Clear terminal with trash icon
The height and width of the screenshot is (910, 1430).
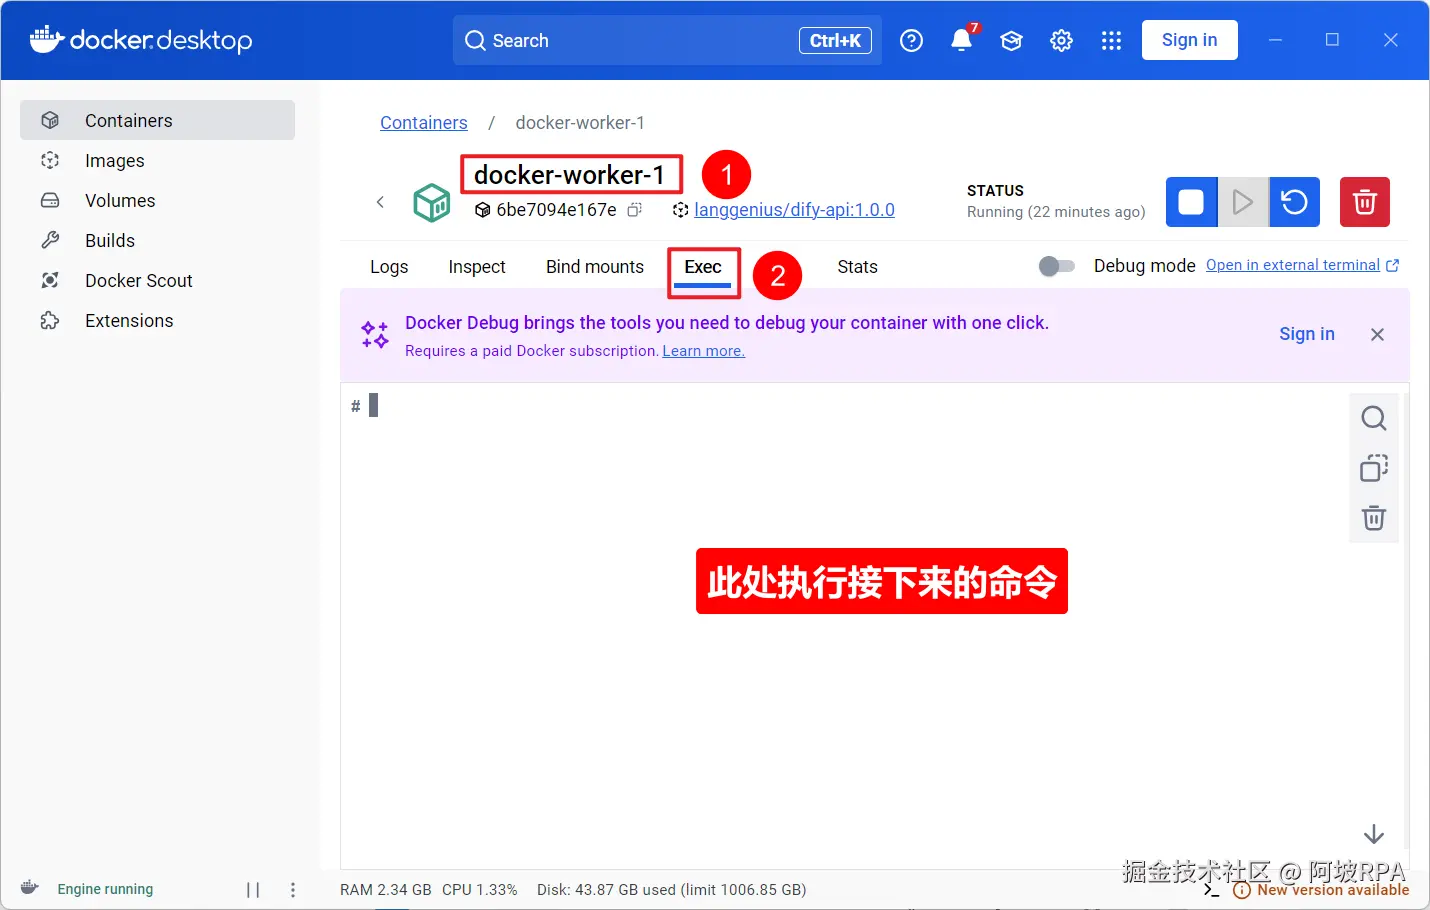[1374, 518]
